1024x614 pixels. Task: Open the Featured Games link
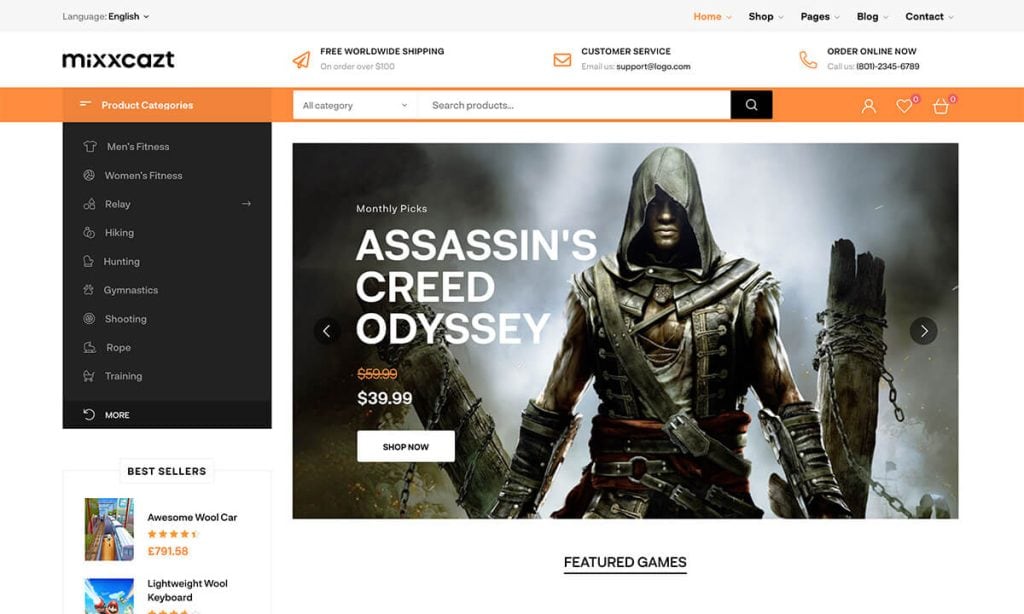[624, 561]
